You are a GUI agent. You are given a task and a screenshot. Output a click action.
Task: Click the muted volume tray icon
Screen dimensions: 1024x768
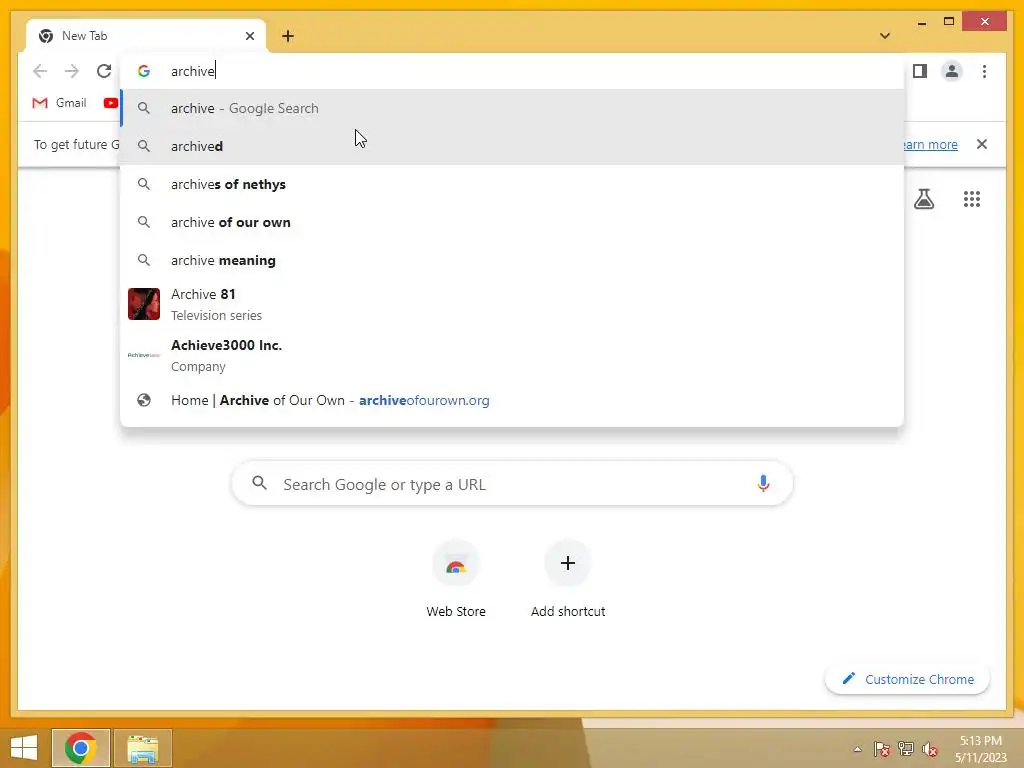coord(930,749)
